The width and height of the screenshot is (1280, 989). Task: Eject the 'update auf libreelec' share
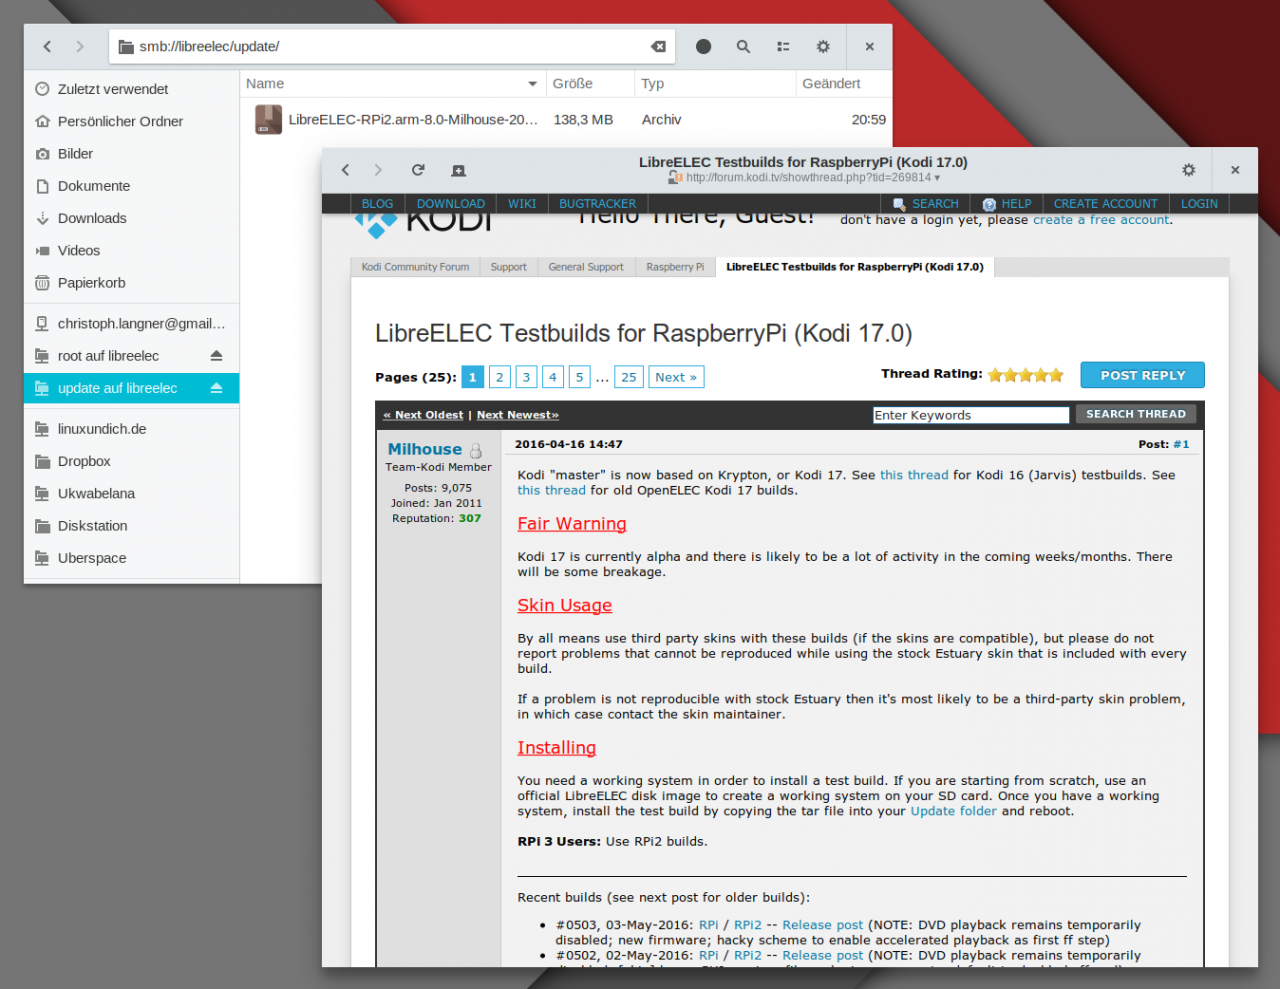[216, 388]
